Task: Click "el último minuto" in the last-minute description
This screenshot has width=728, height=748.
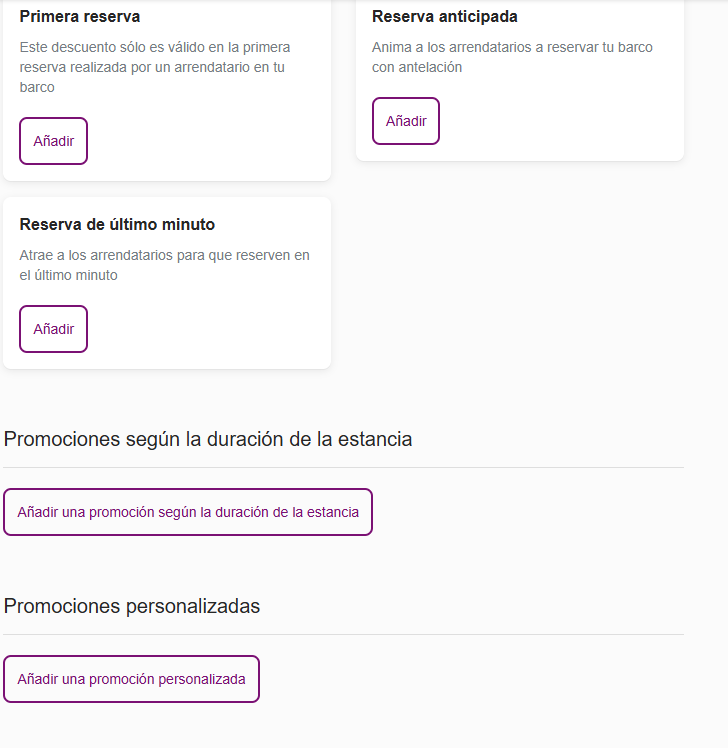Action: pyautogui.click(x=68, y=275)
